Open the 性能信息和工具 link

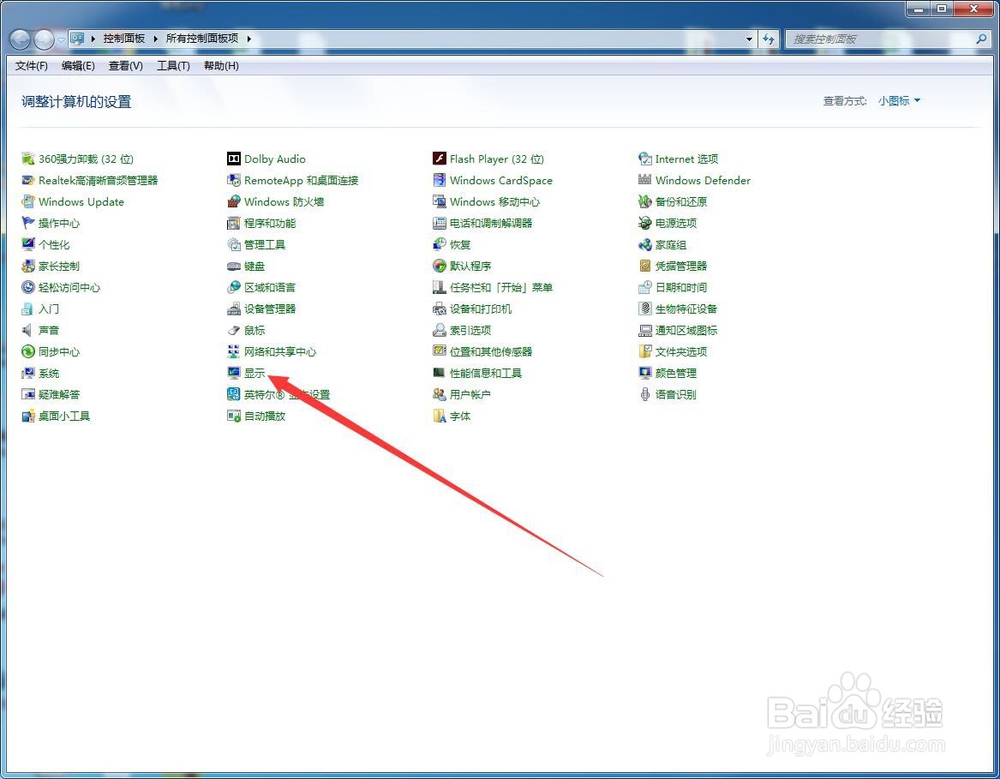[485, 373]
